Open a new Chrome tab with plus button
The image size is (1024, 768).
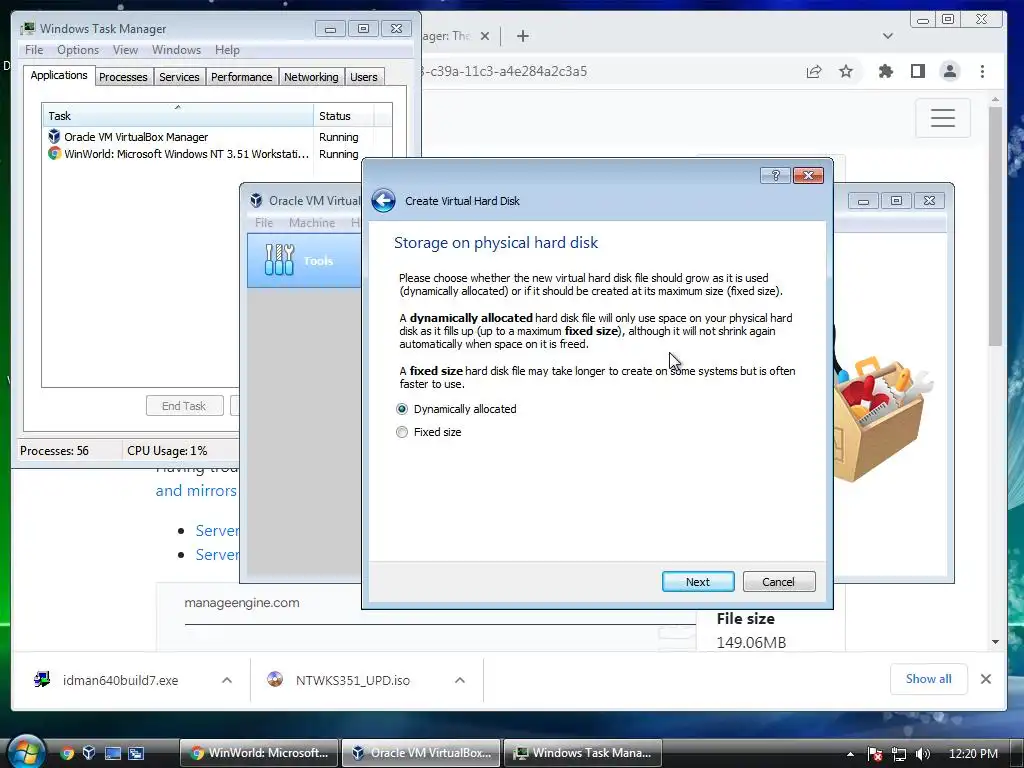point(522,36)
